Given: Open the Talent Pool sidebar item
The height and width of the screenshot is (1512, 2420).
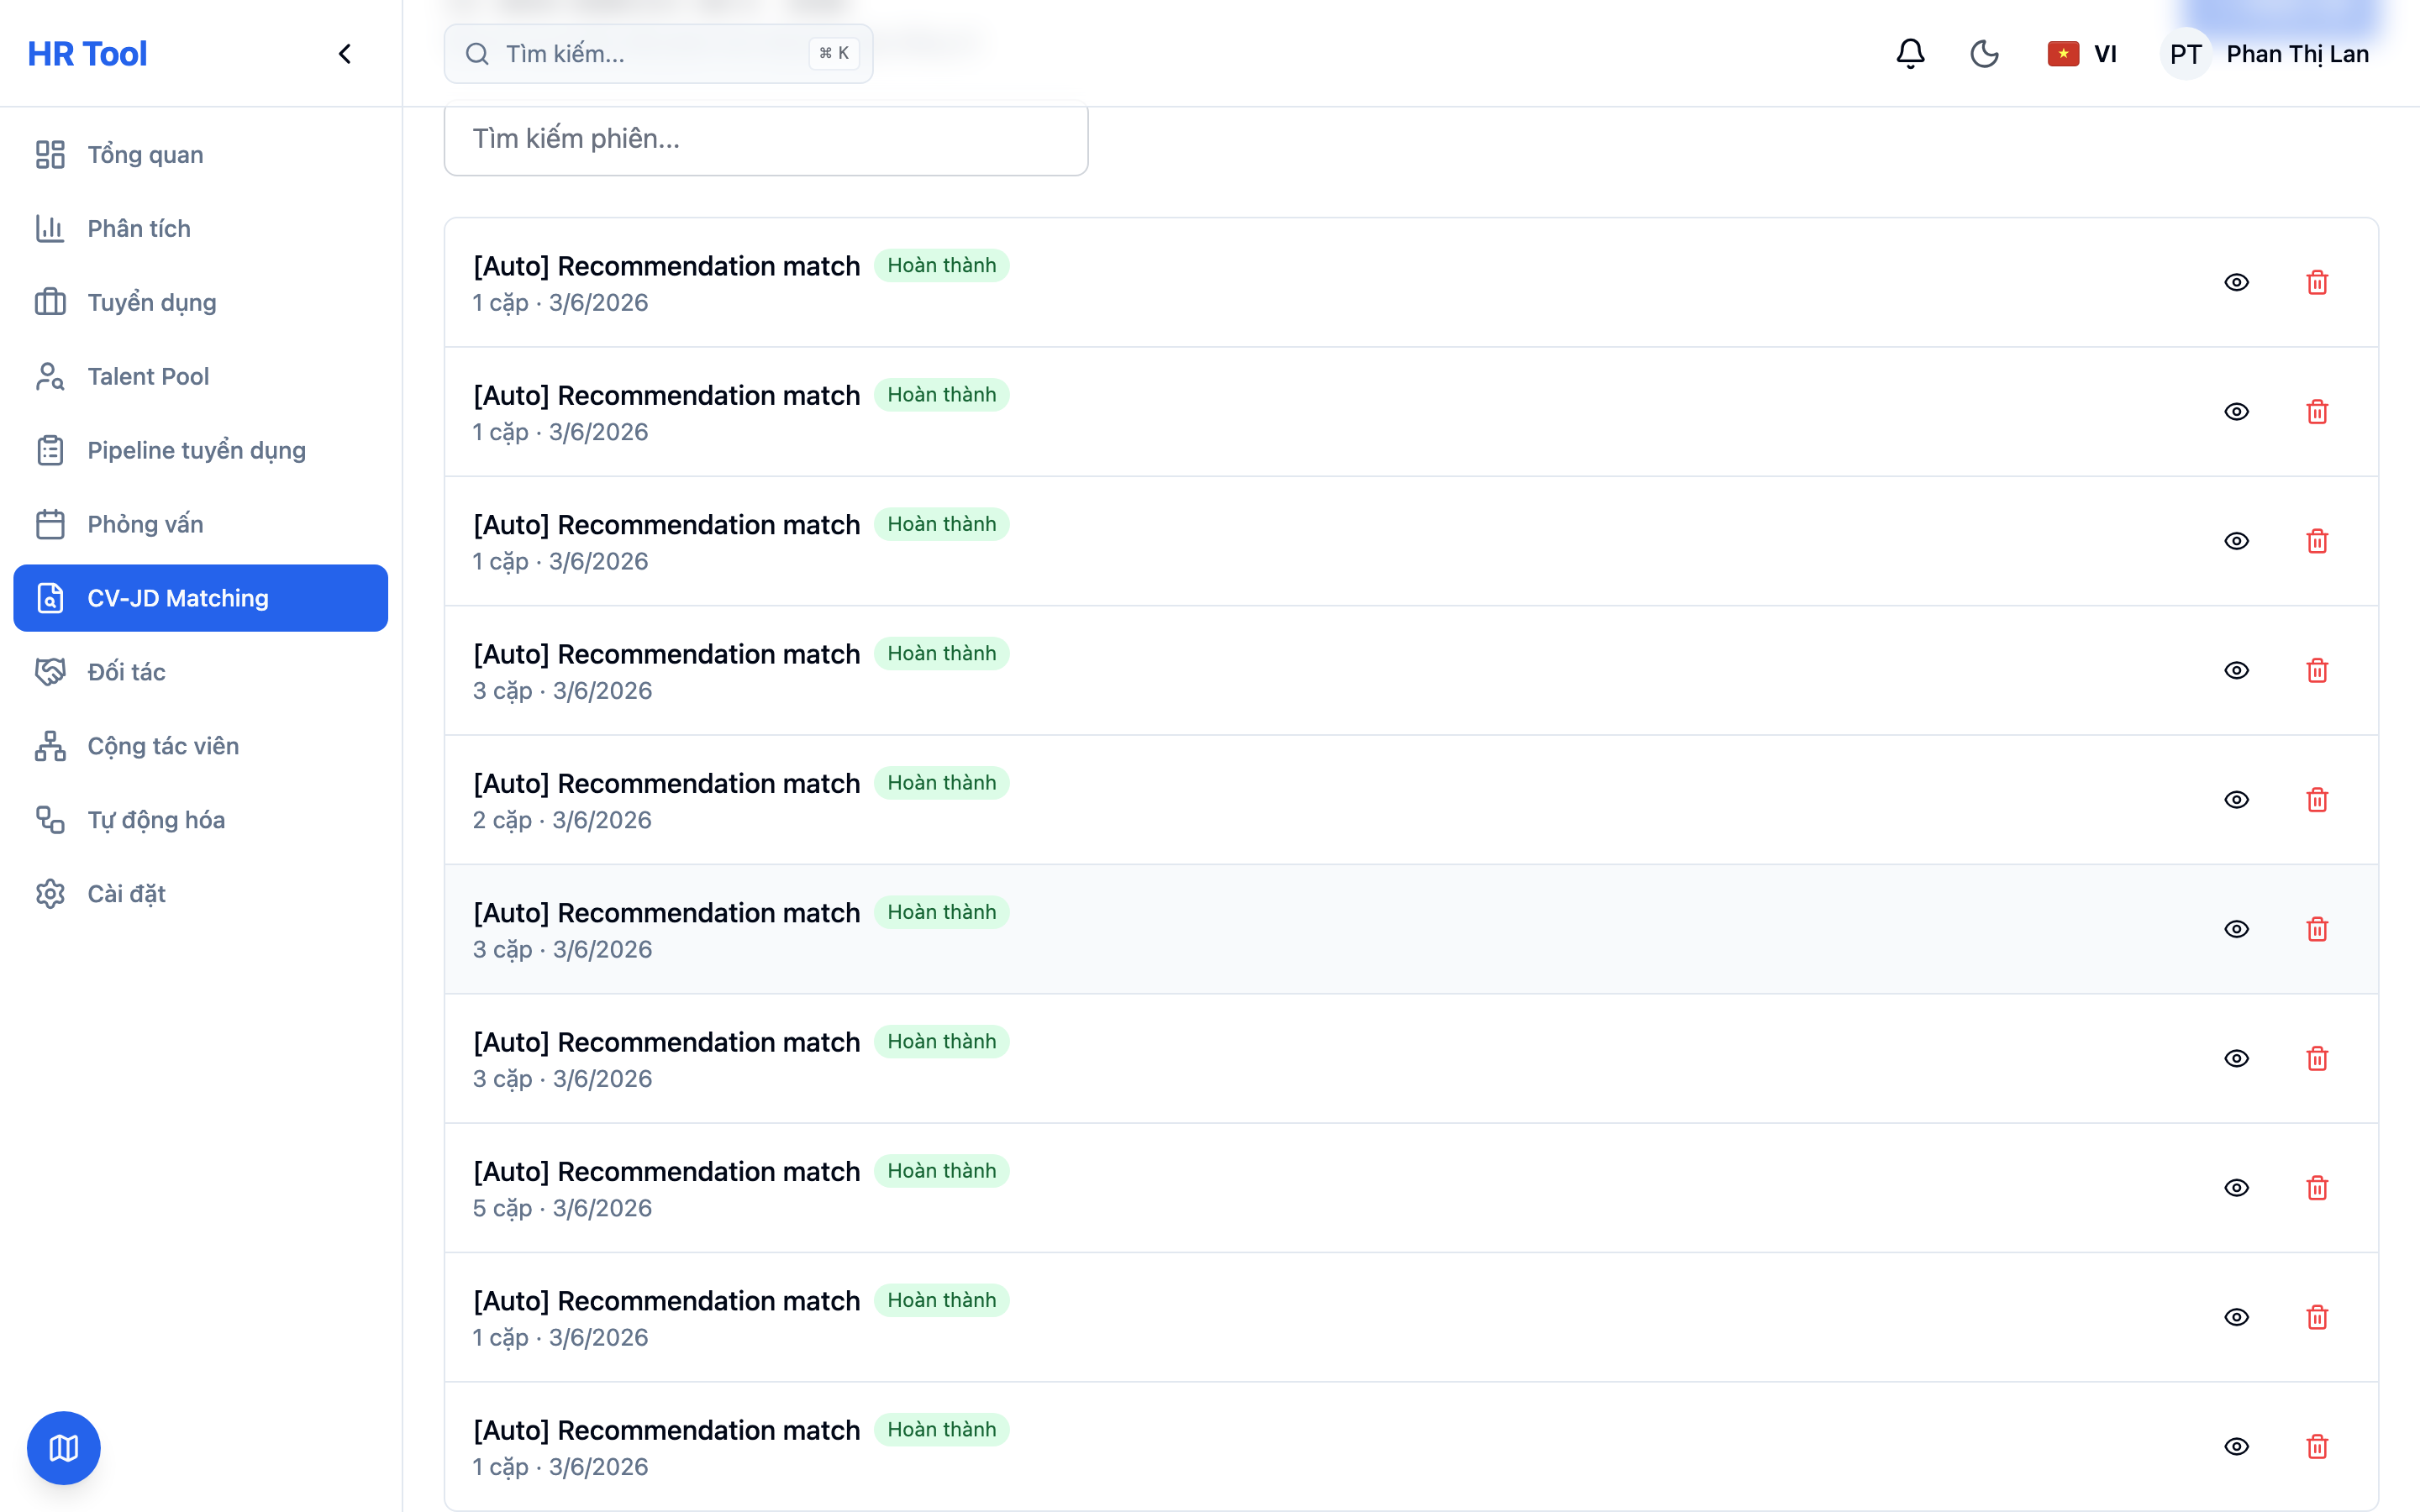Looking at the screenshot, I should click(200, 376).
